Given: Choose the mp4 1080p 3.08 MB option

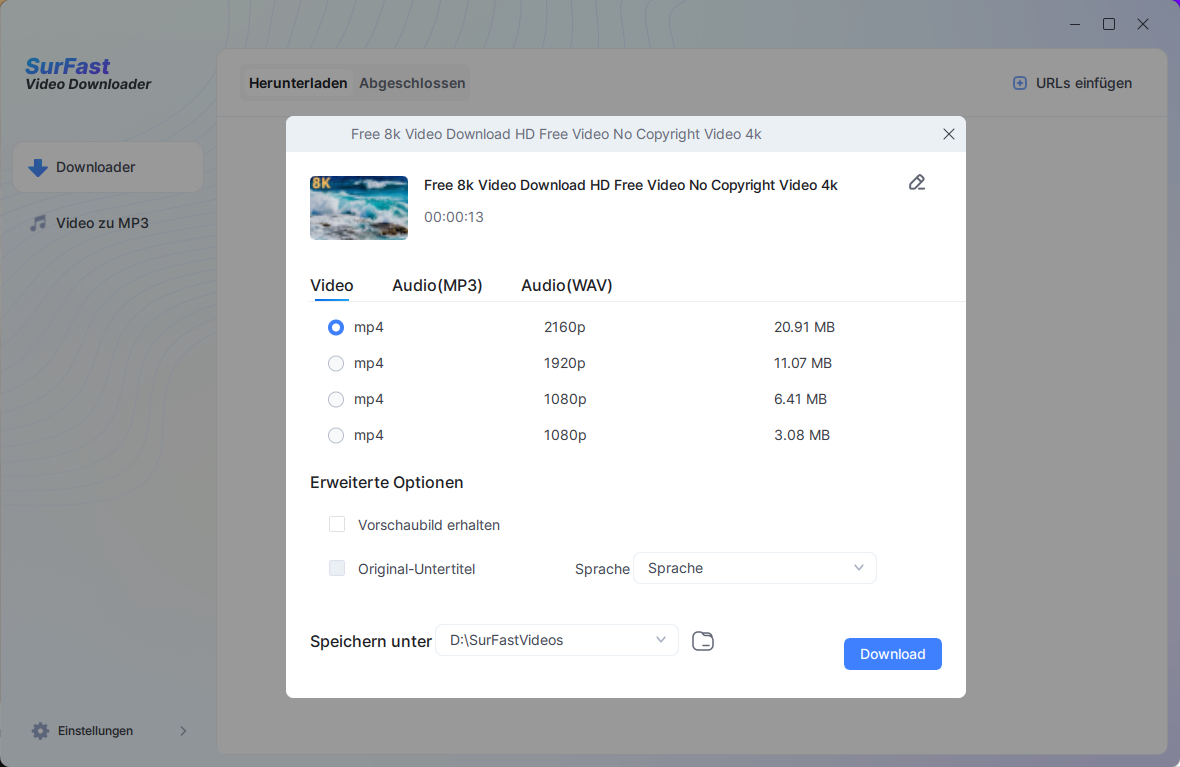Looking at the screenshot, I should [x=336, y=436].
